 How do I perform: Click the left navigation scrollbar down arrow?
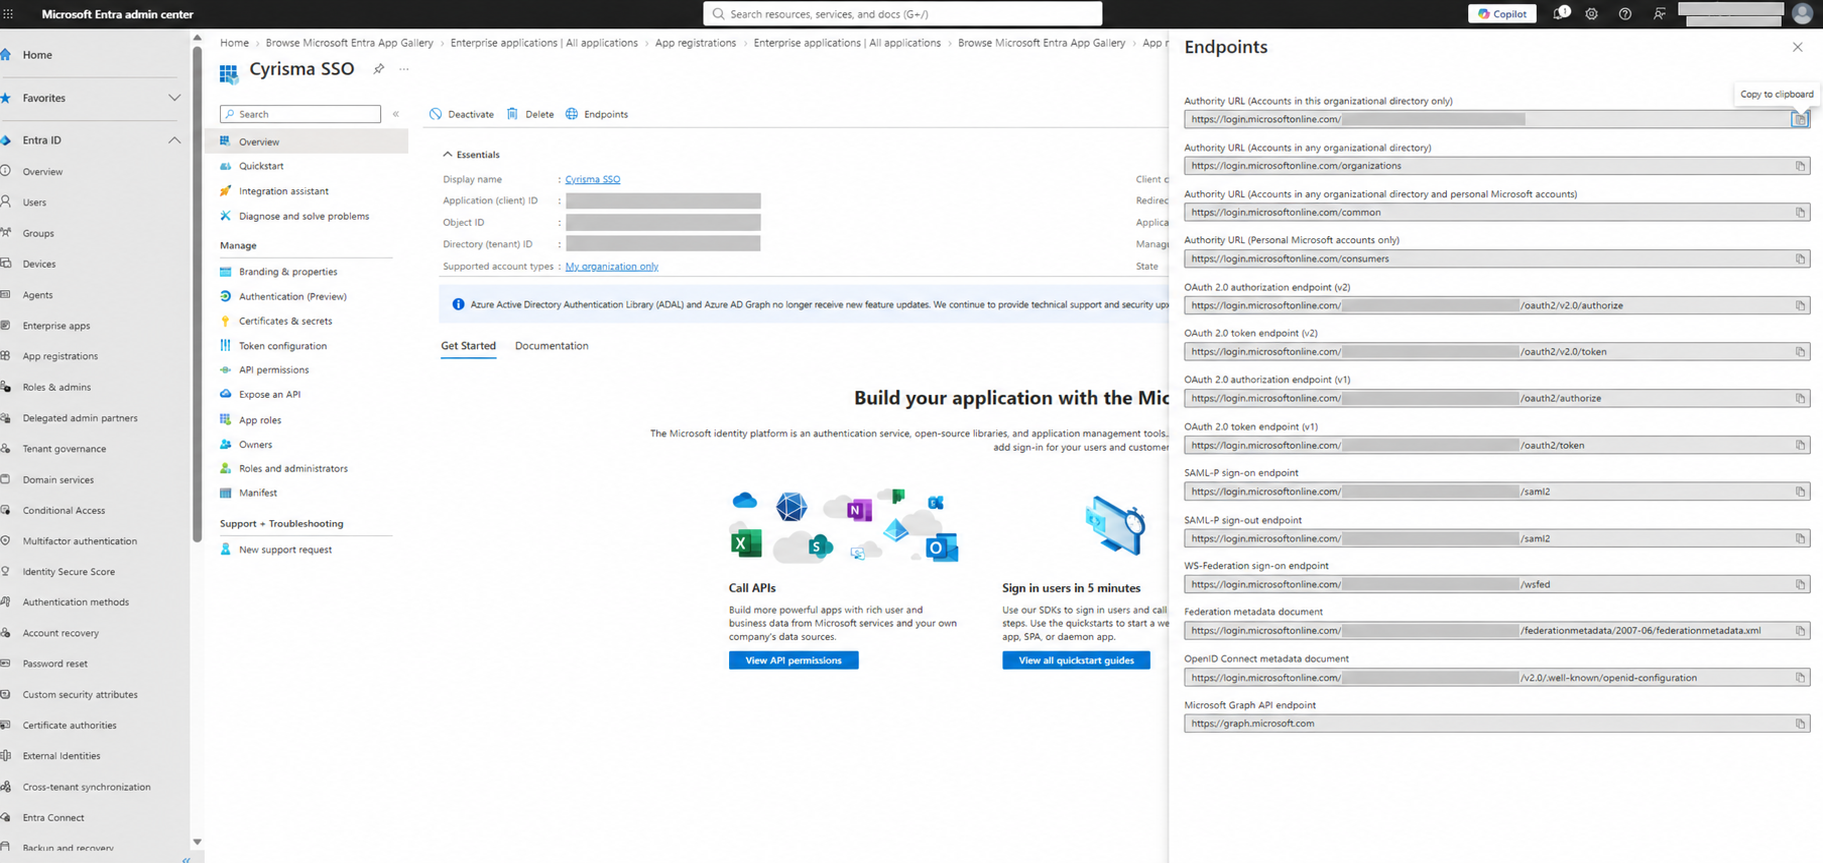pos(197,842)
